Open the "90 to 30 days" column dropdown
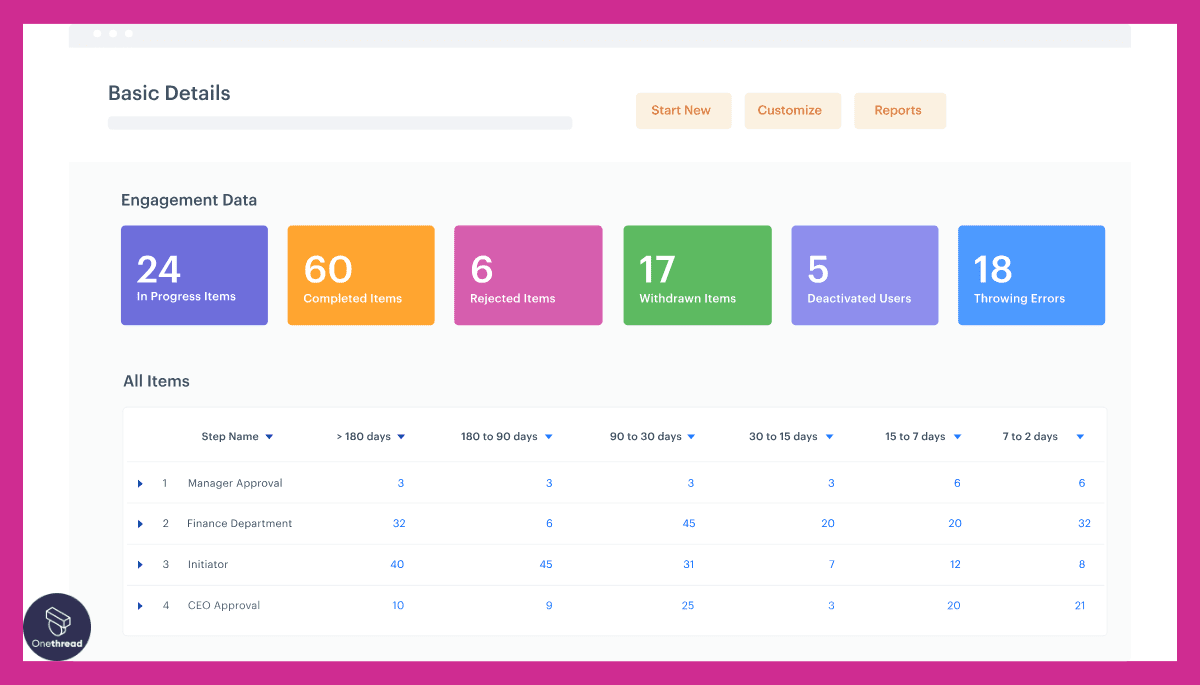 694,436
